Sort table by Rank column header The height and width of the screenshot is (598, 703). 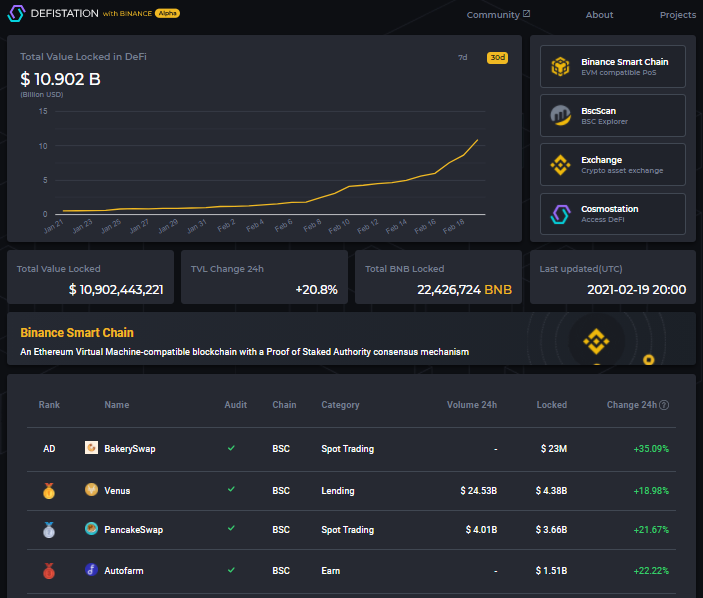tap(49, 405)
